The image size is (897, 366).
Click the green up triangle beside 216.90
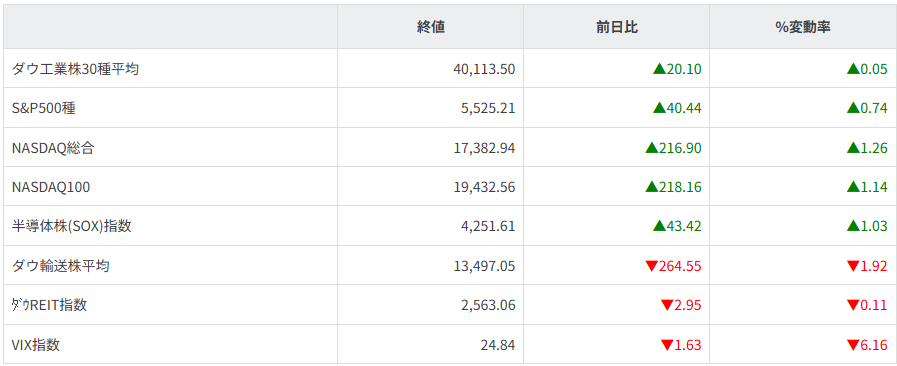pyautogui.click(x=651, y=148)
